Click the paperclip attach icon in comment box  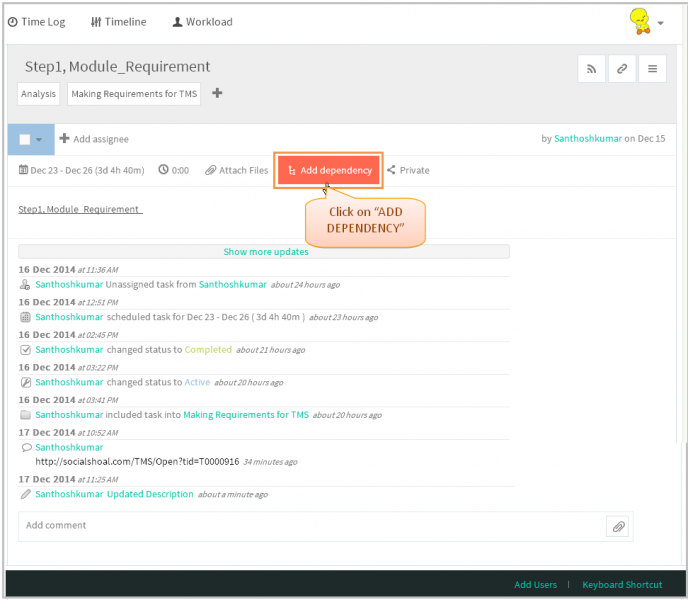pos(618,526)
